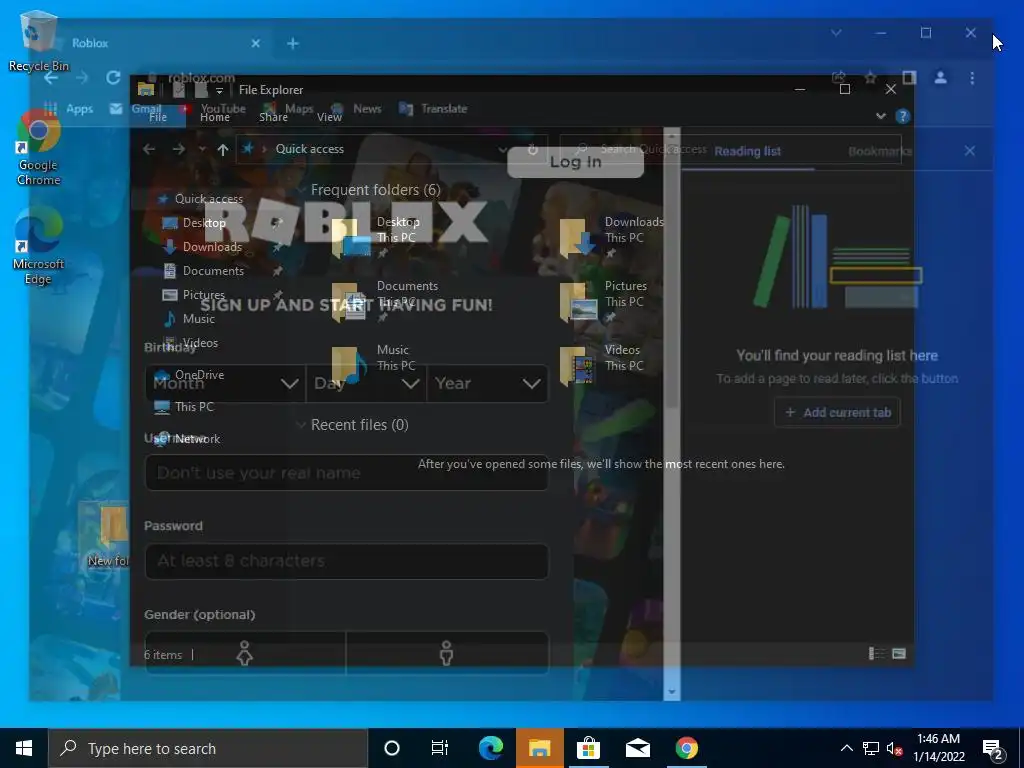
Task: Expand the File Explorer ribbon chevron
Action: 881,116
